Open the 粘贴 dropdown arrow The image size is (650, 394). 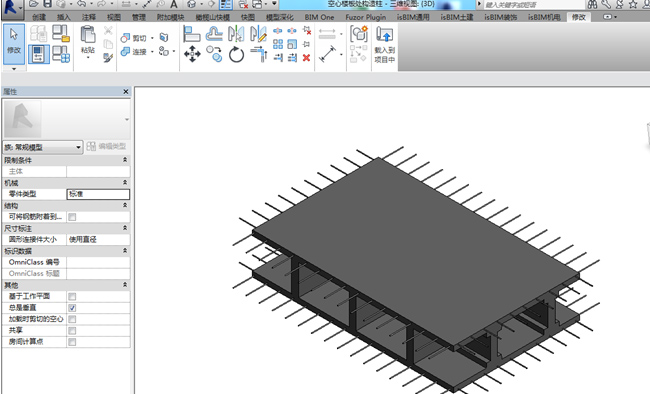(x=88, y=57)
